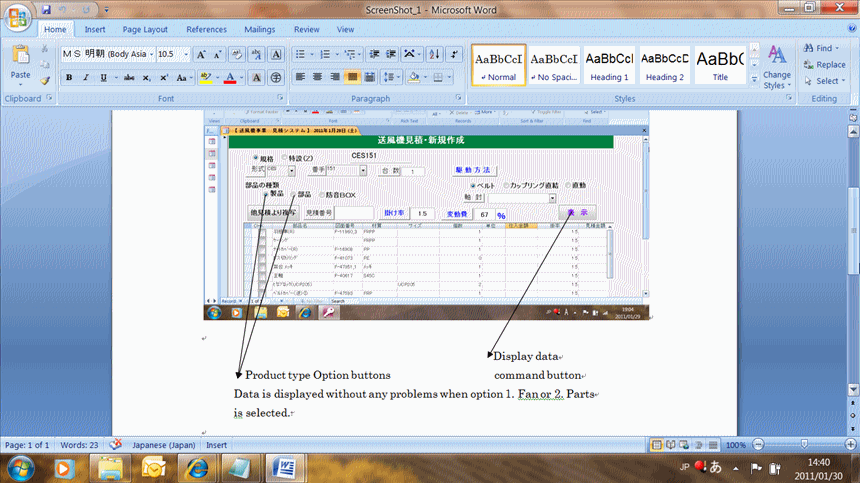Click Find in the Editing group
This screenshot has width=860, height=483.
(x=822, y=48)
